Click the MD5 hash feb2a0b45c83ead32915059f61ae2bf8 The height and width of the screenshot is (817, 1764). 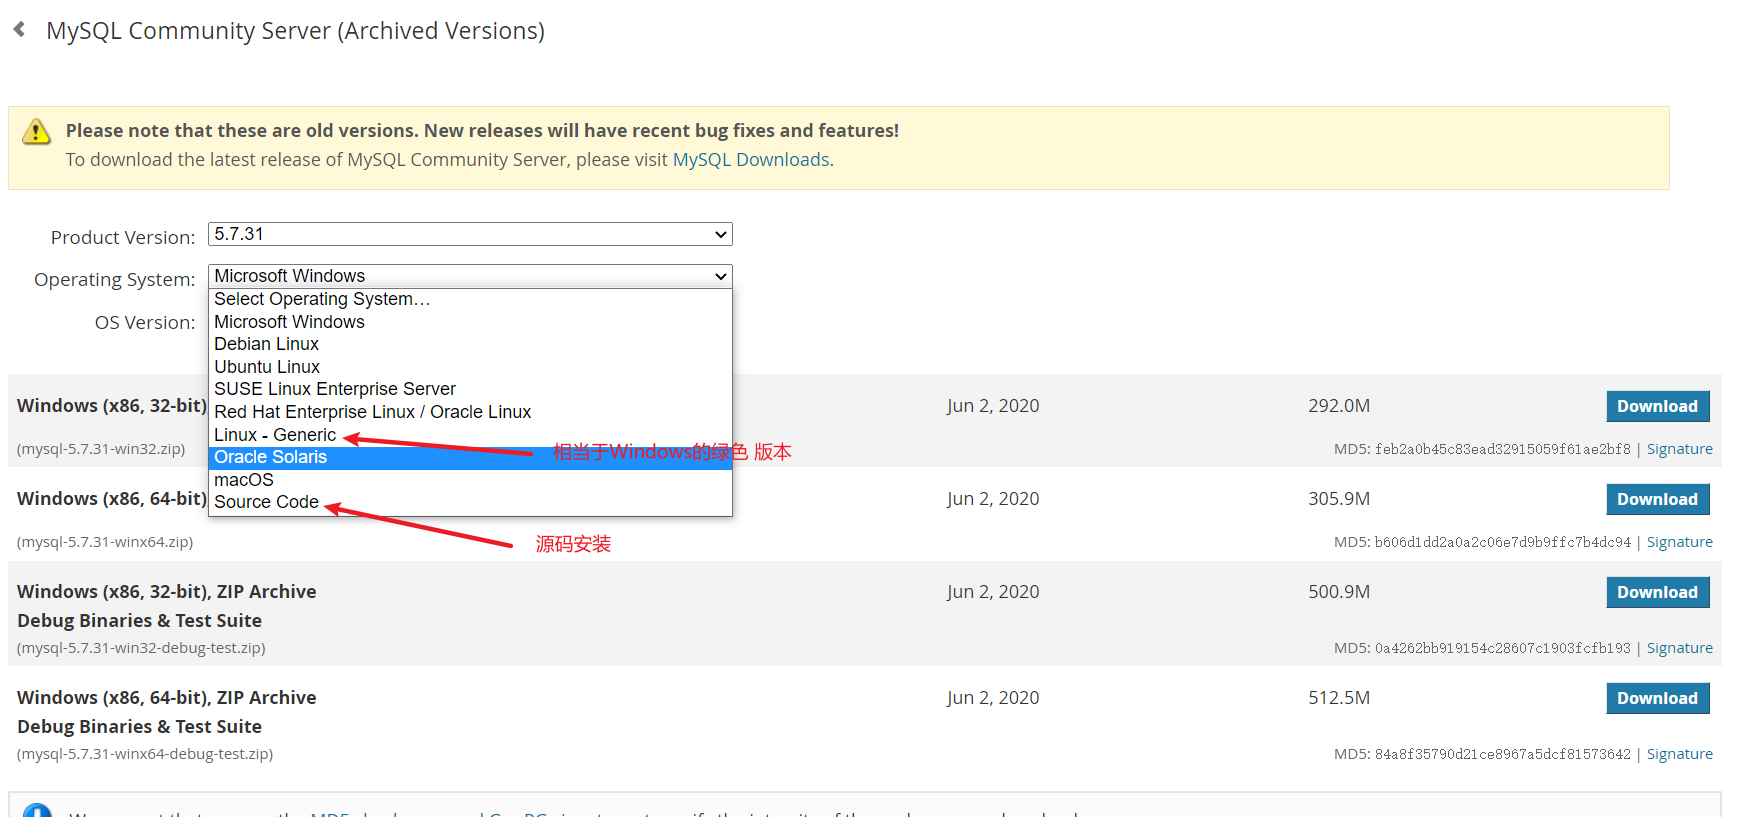tap(1502, 449)
